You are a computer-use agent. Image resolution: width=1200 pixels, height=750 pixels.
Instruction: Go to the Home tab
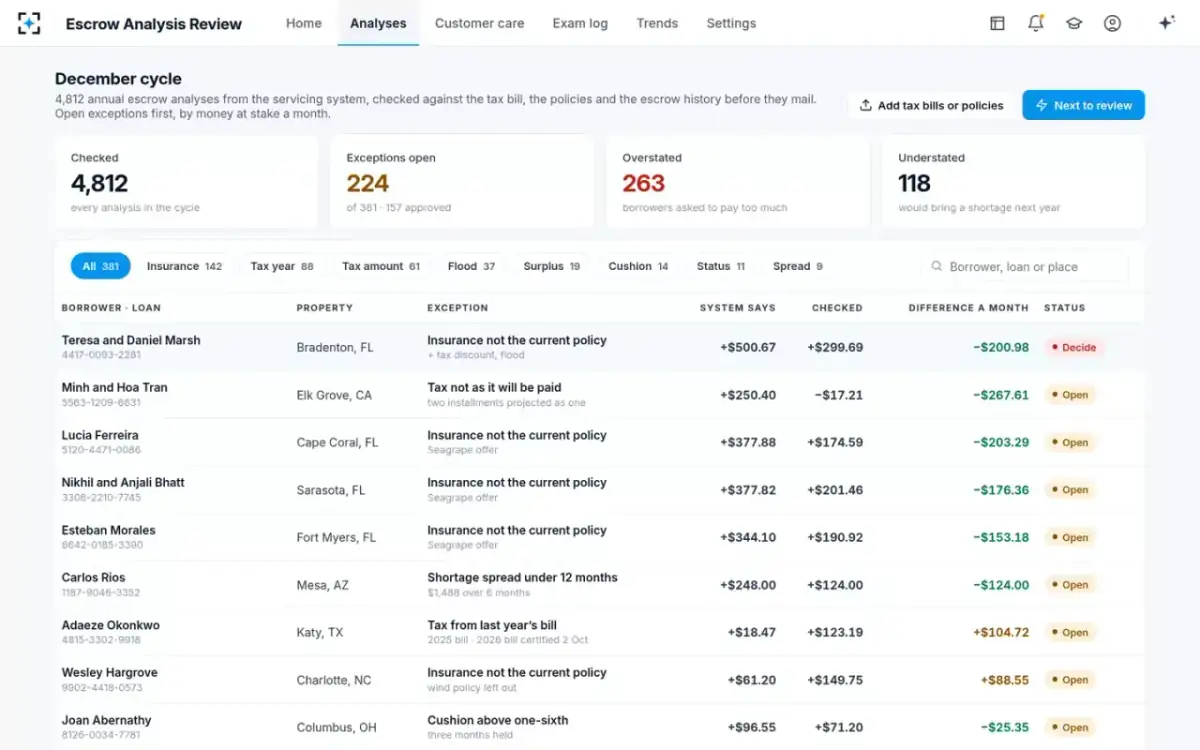coord(304,23)
